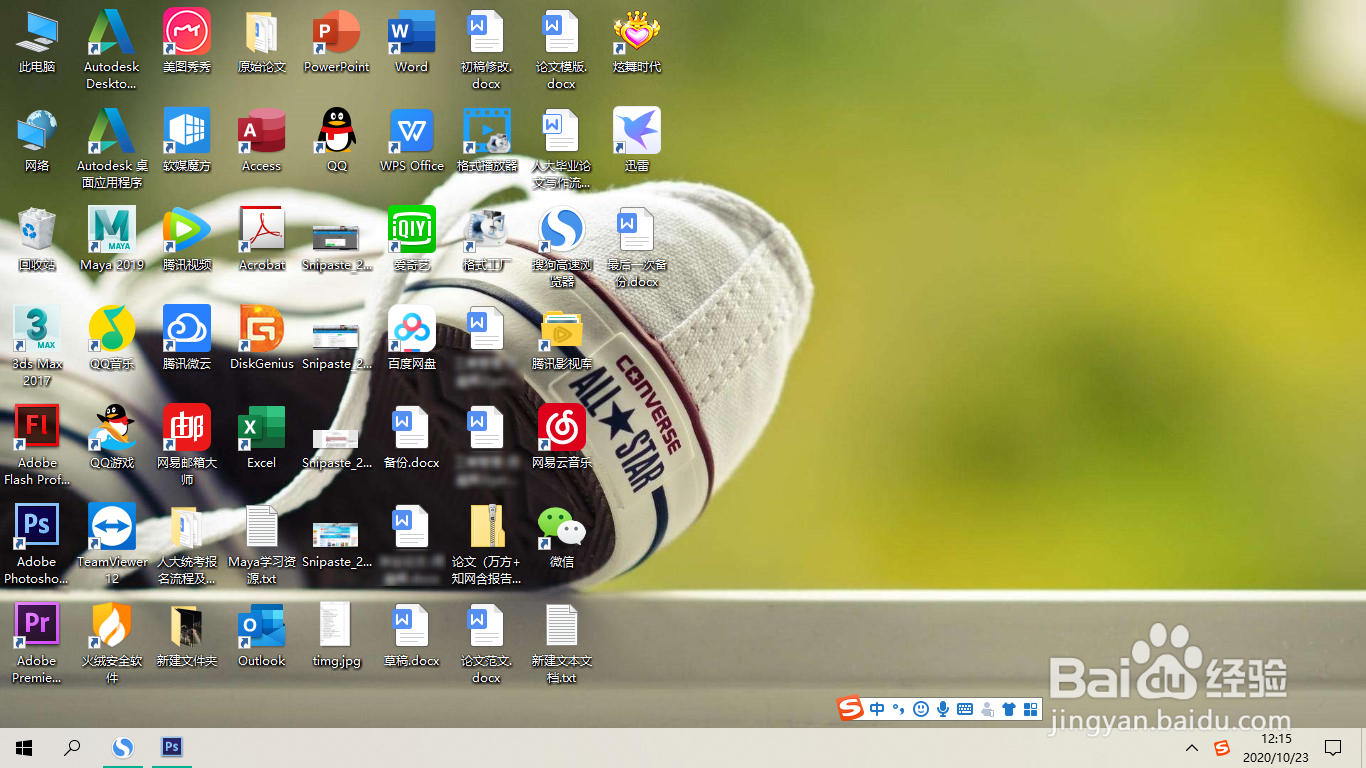Select the 新建文件夹 folder
This screenshot has height=768, width=1366.
pyautogui.click(x=187, y=636)
